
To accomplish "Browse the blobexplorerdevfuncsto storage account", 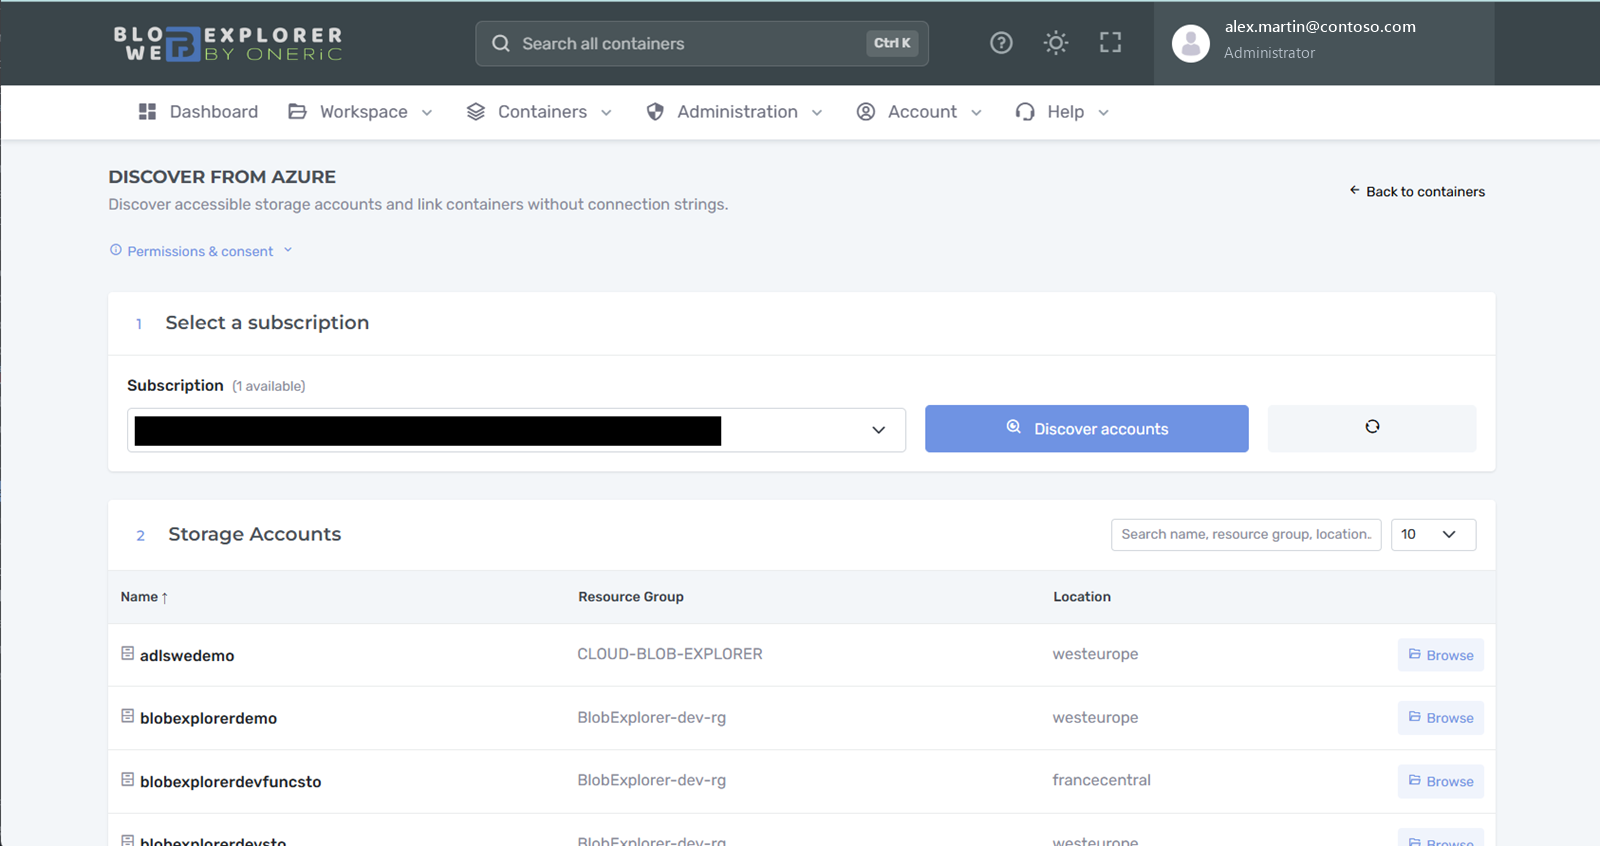I will coord(1440,781).
